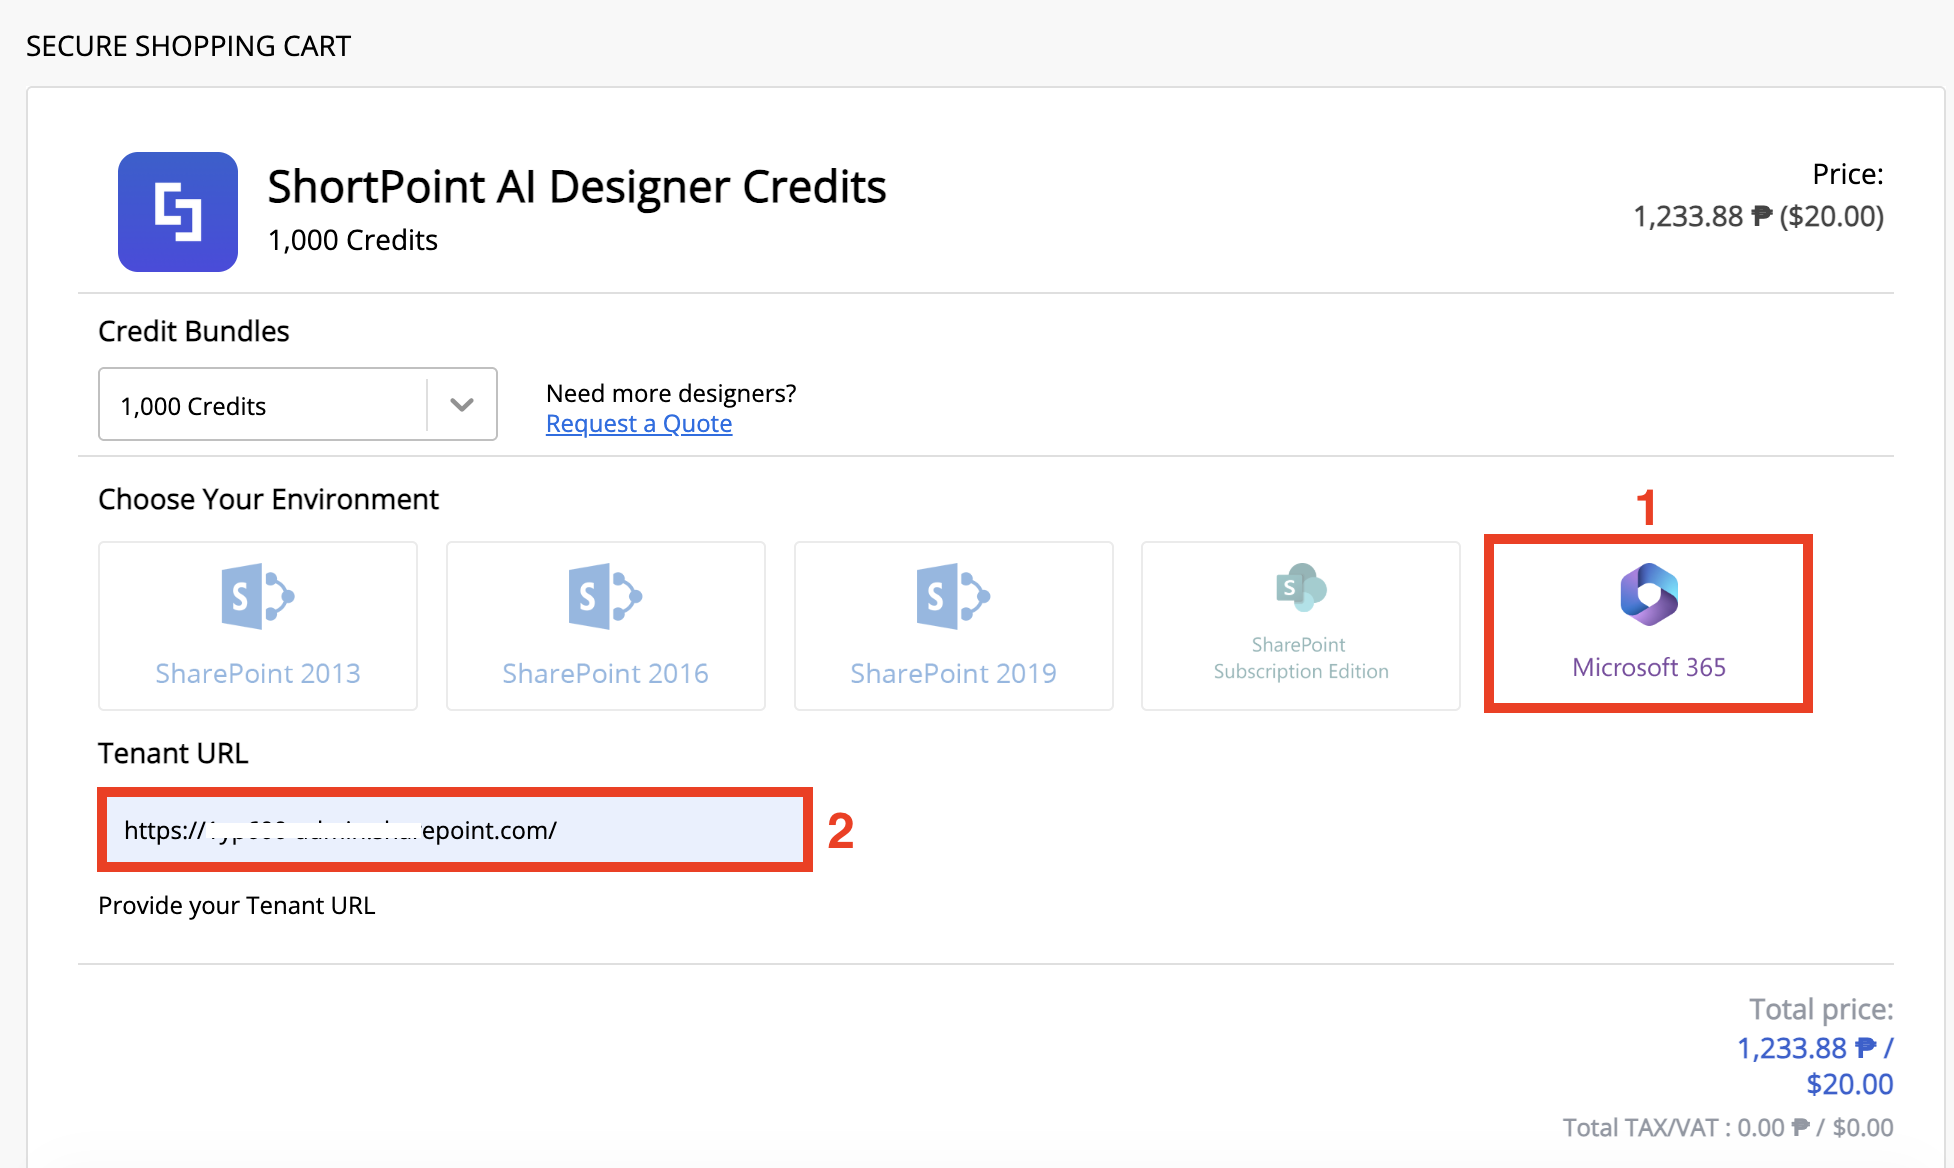Click the Request a Quote link
The image size is (1954, 1168).
pyautogui.click(x=639, y=424)
